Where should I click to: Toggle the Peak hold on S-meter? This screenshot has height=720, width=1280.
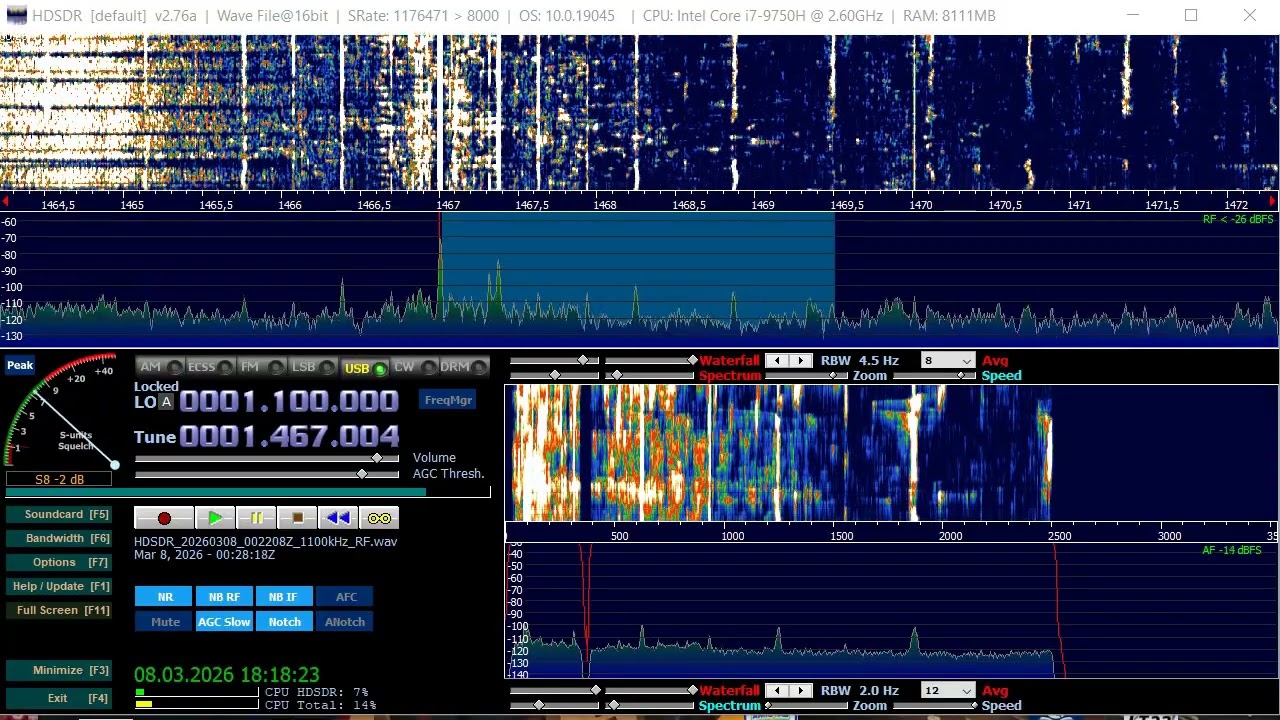tap(20, 365)
